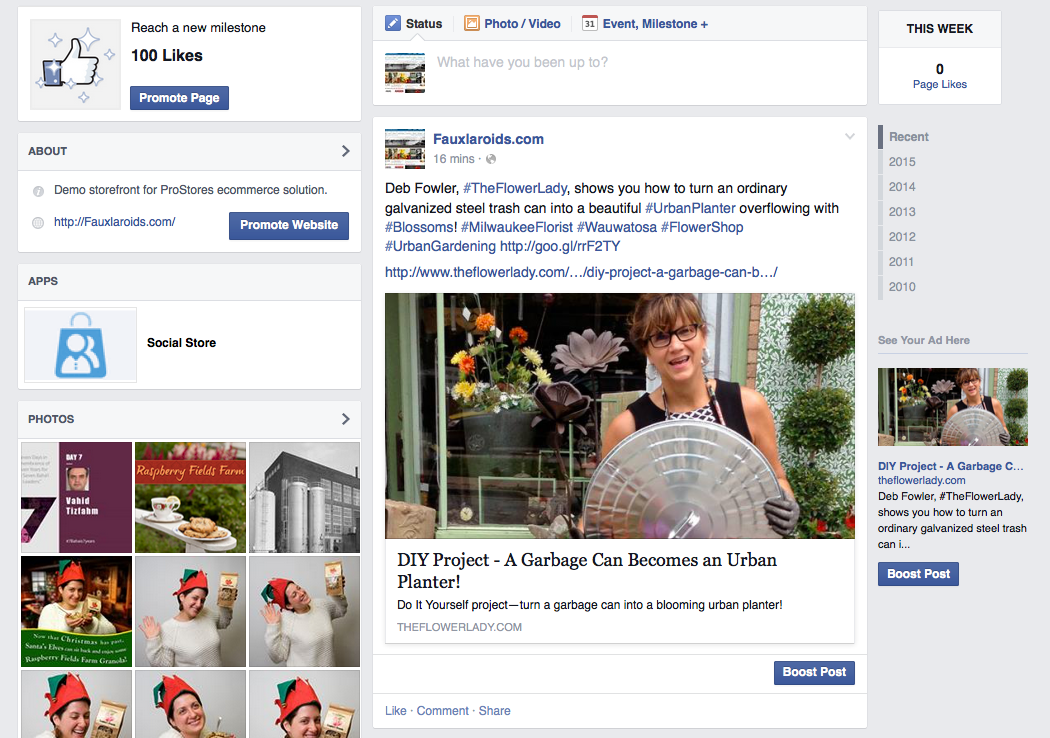Click the PHOTOS section heading

pos(51,419)
